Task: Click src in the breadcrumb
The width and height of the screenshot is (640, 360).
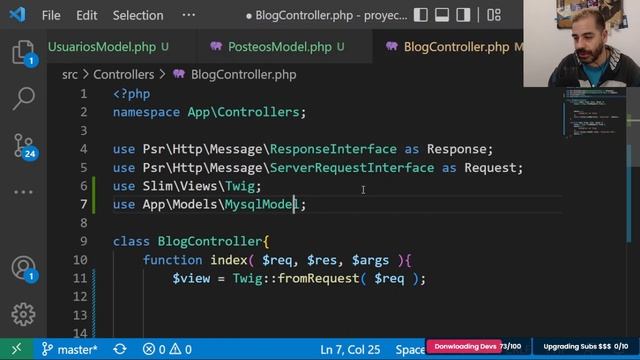Action: 70,75
